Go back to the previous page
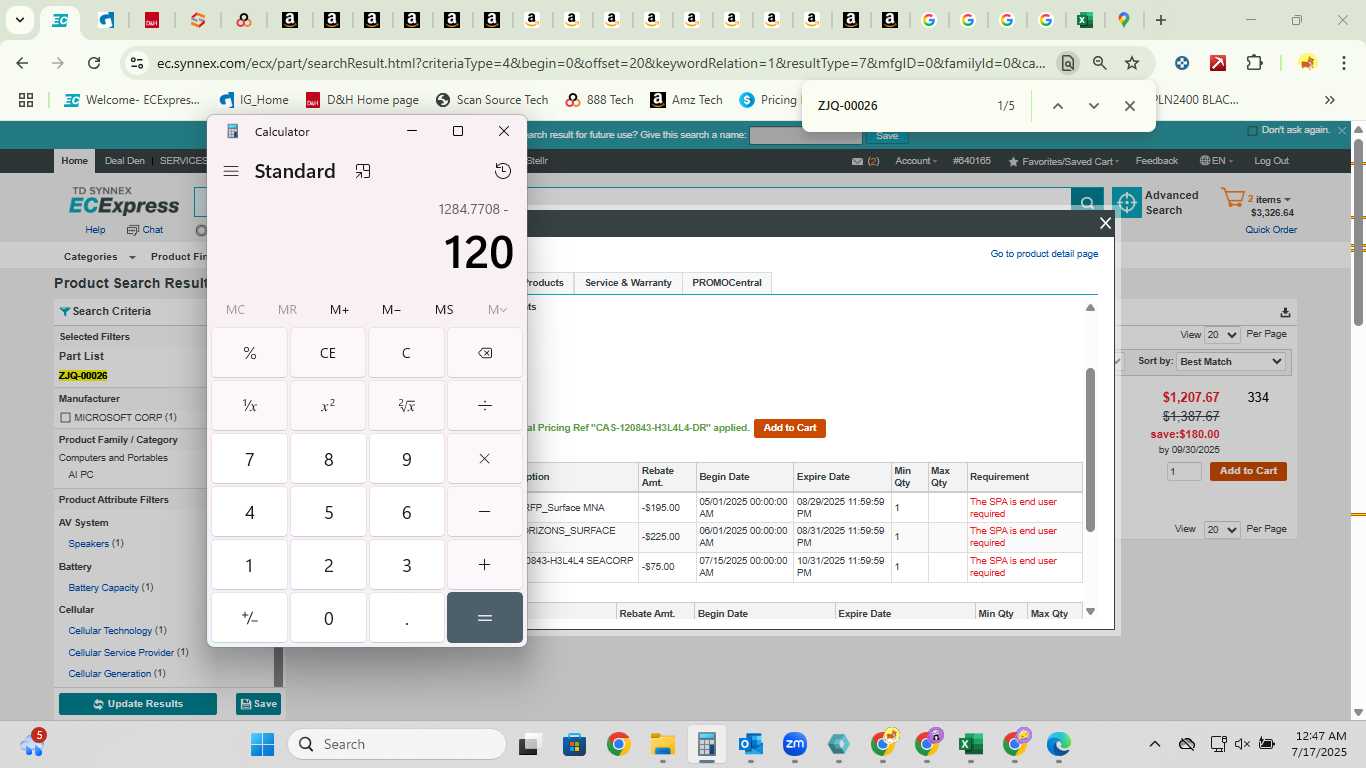 click(23, 63)
